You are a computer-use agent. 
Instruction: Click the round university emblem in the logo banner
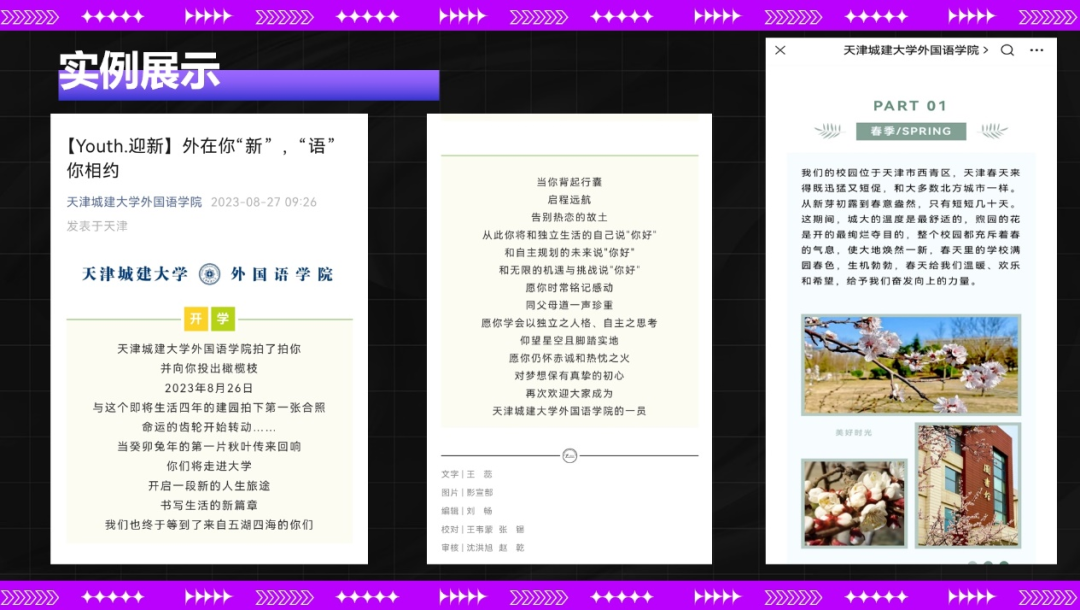coord(209,274)
